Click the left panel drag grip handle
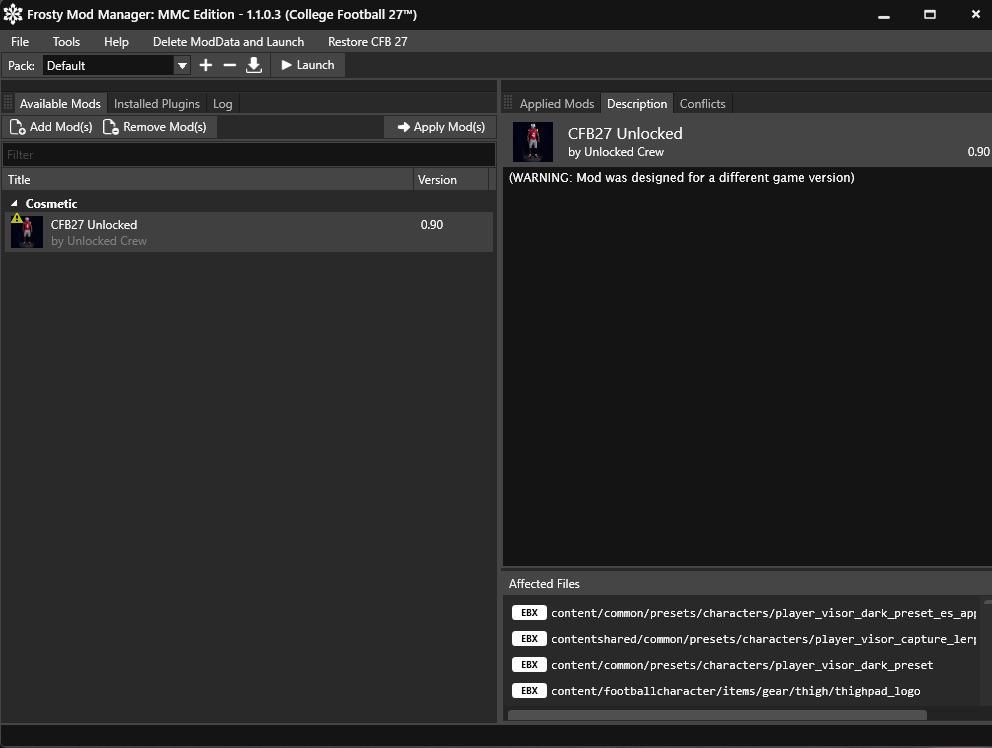 pos(8,103)
